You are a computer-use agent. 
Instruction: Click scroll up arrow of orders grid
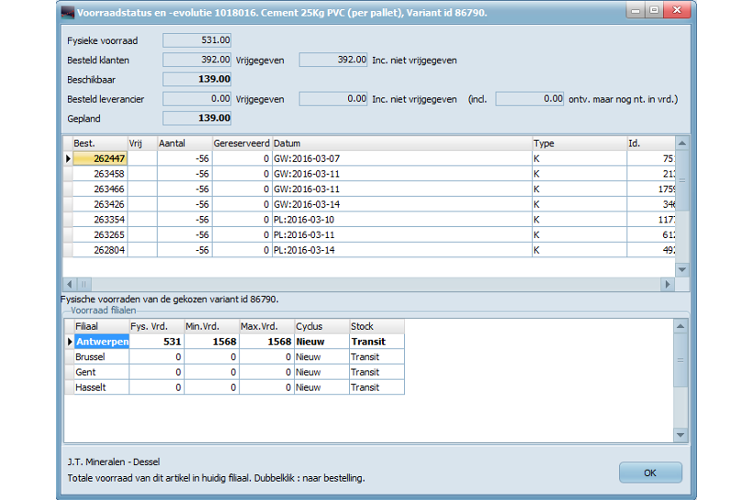682,144
